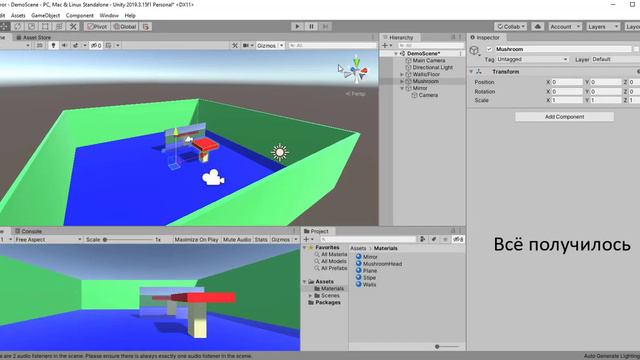Open the Help menu
The image size is (640, 360).
click(130, 16)
